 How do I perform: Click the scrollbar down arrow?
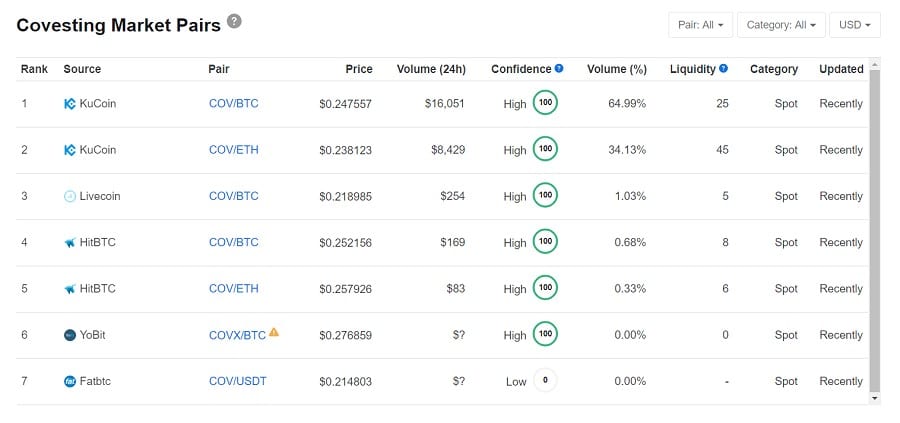(x=876, y=397)
